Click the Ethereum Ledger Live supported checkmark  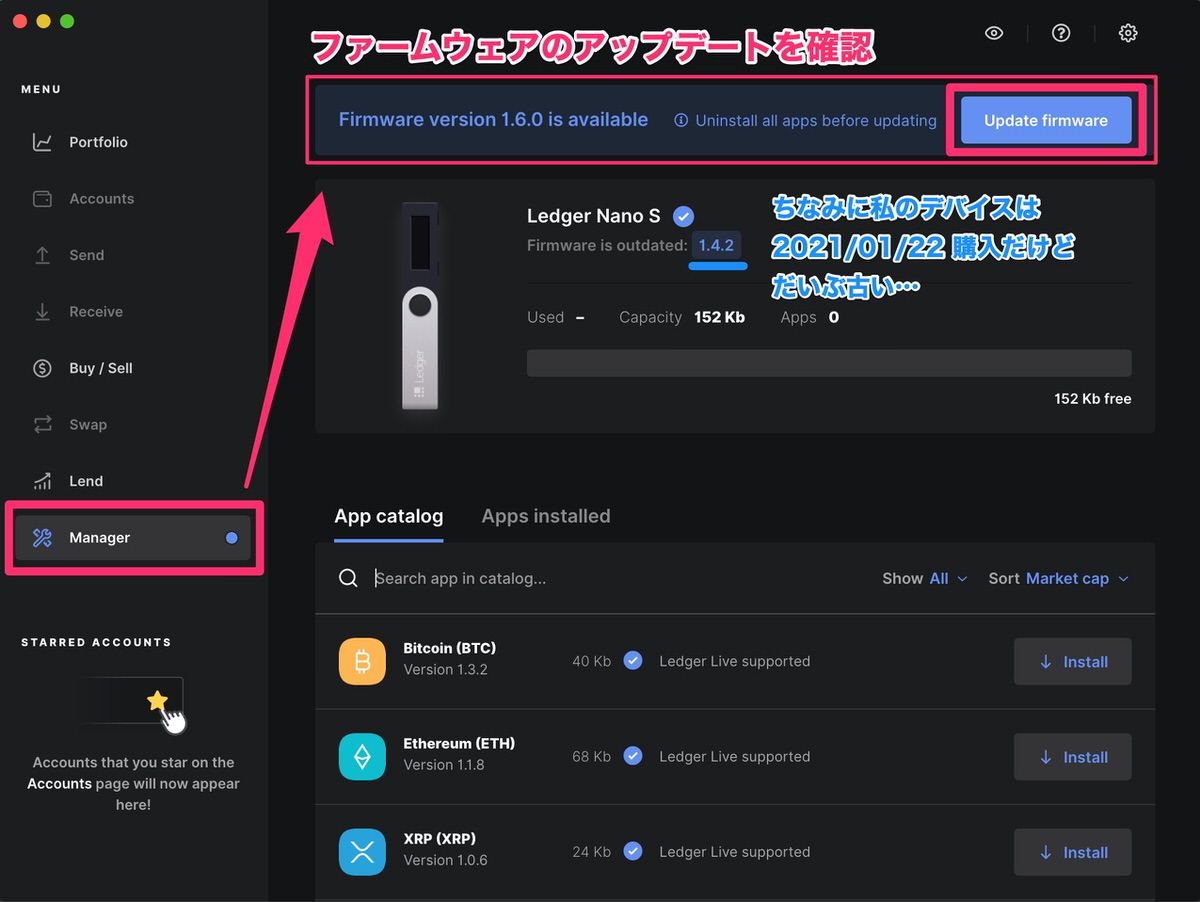tap(633, 756)
